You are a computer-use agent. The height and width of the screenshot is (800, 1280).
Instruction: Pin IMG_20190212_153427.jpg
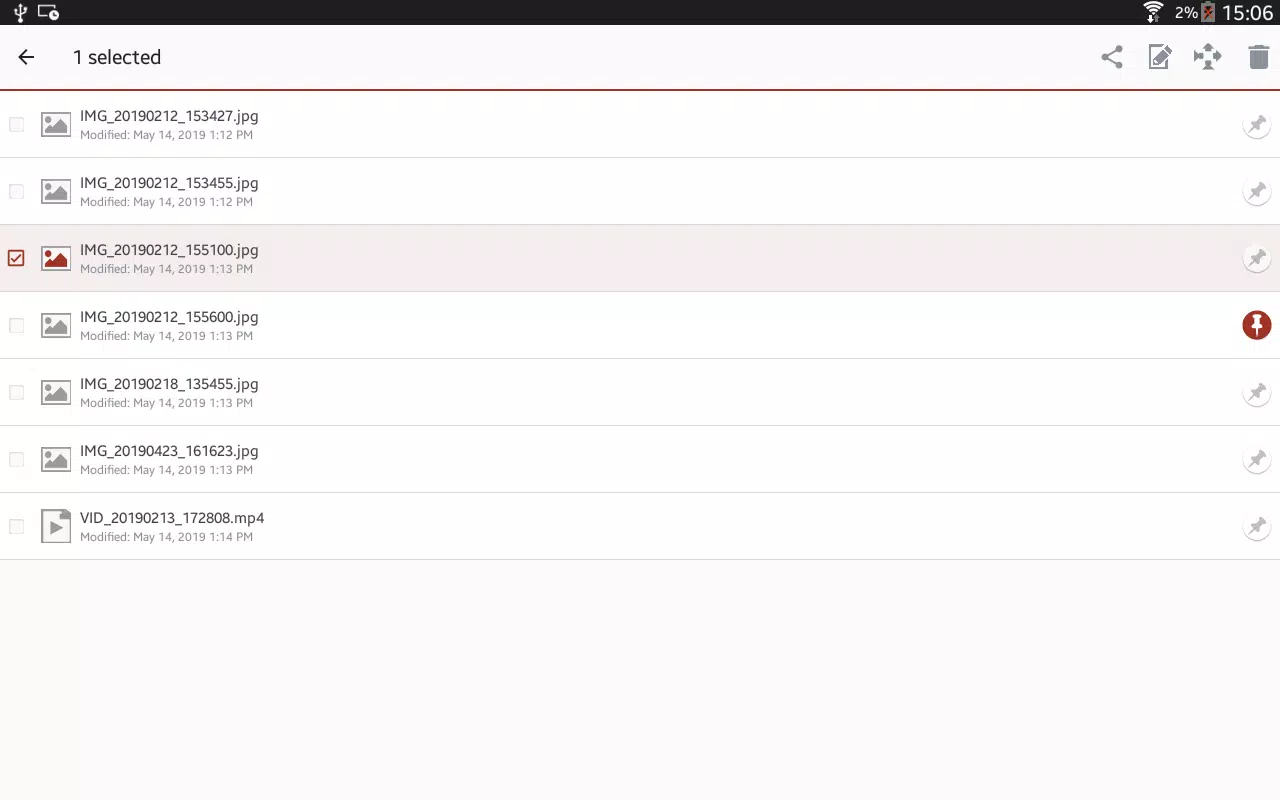point(1257,124)
